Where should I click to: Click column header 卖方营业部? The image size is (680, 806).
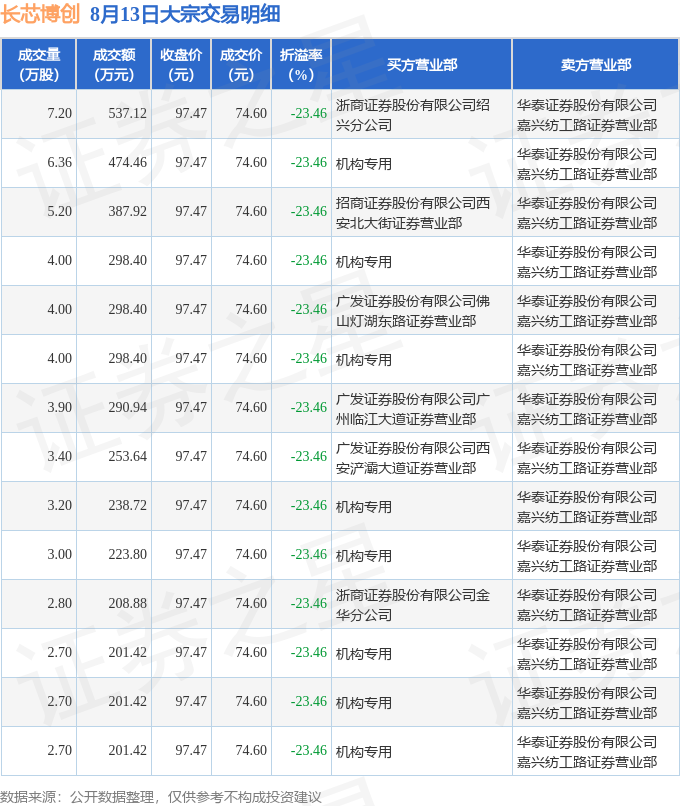(596, 65)
